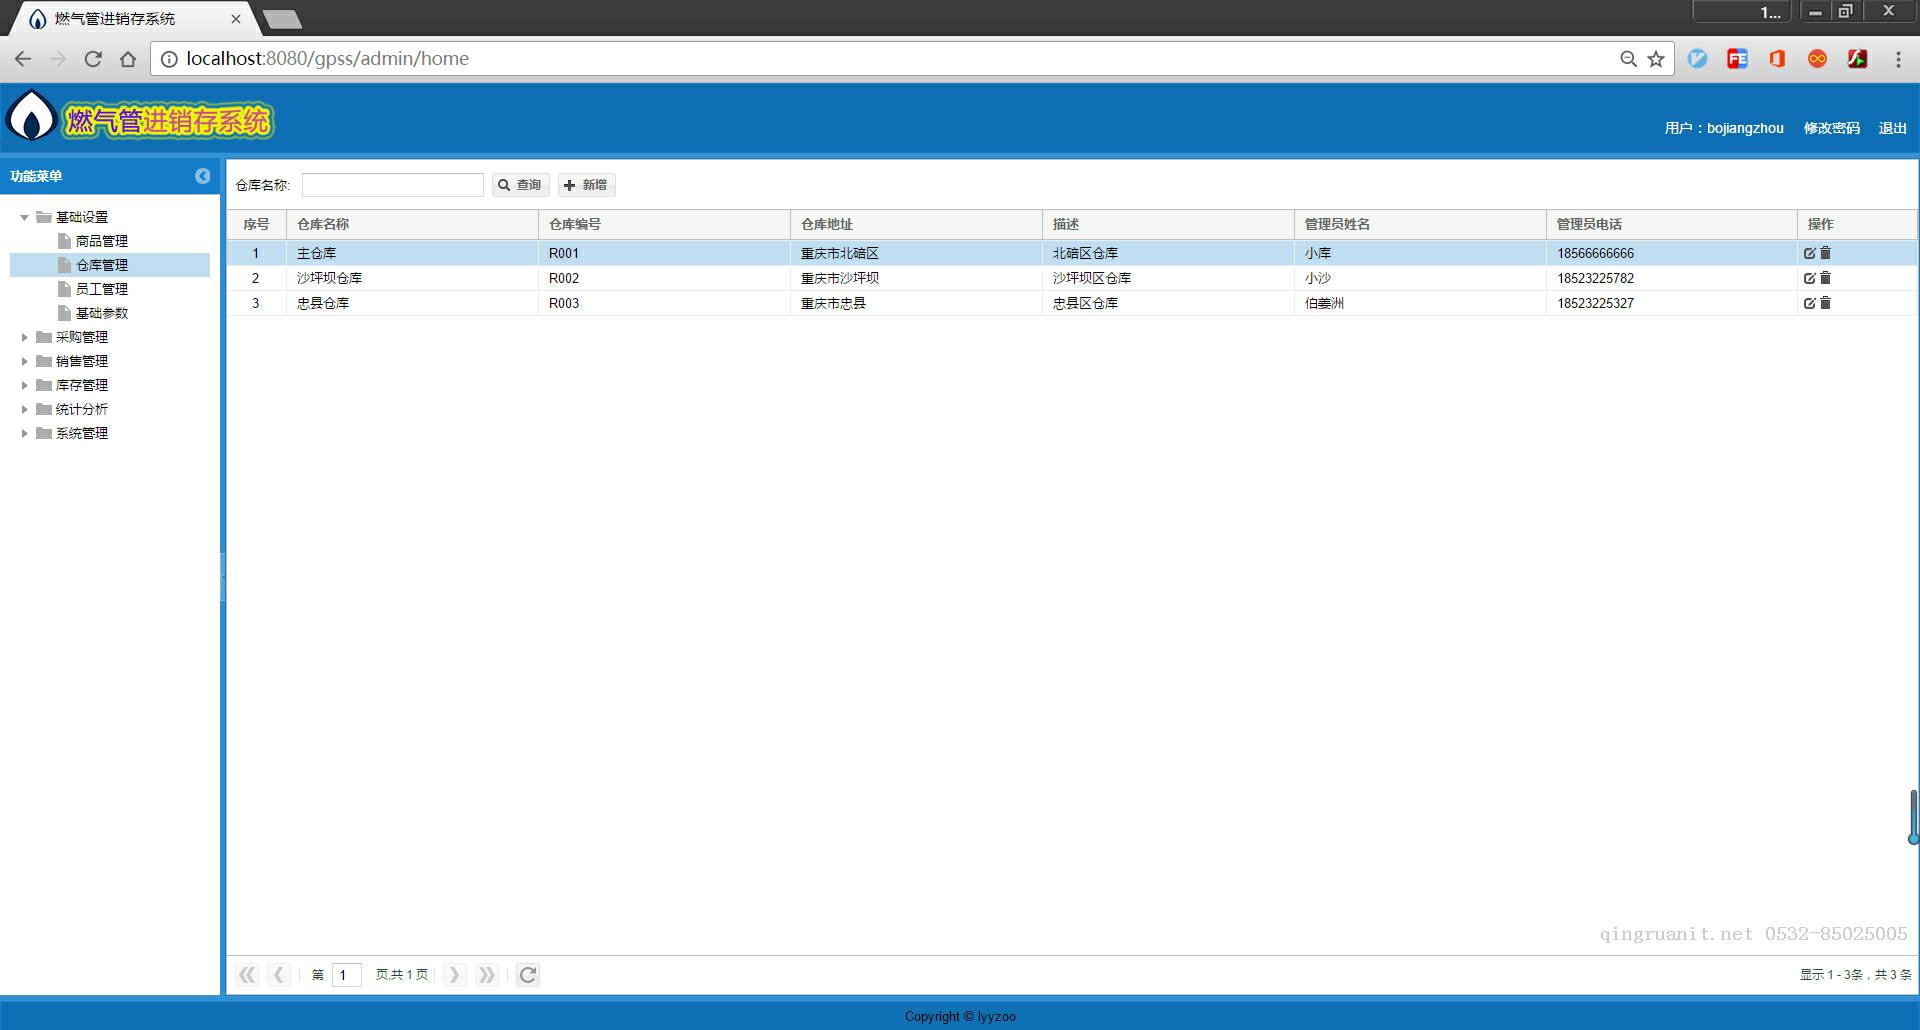Screen dimensions: 1920x1030
Task: Focus the 仓库名称 search input field
Action: tap(392, 185)
